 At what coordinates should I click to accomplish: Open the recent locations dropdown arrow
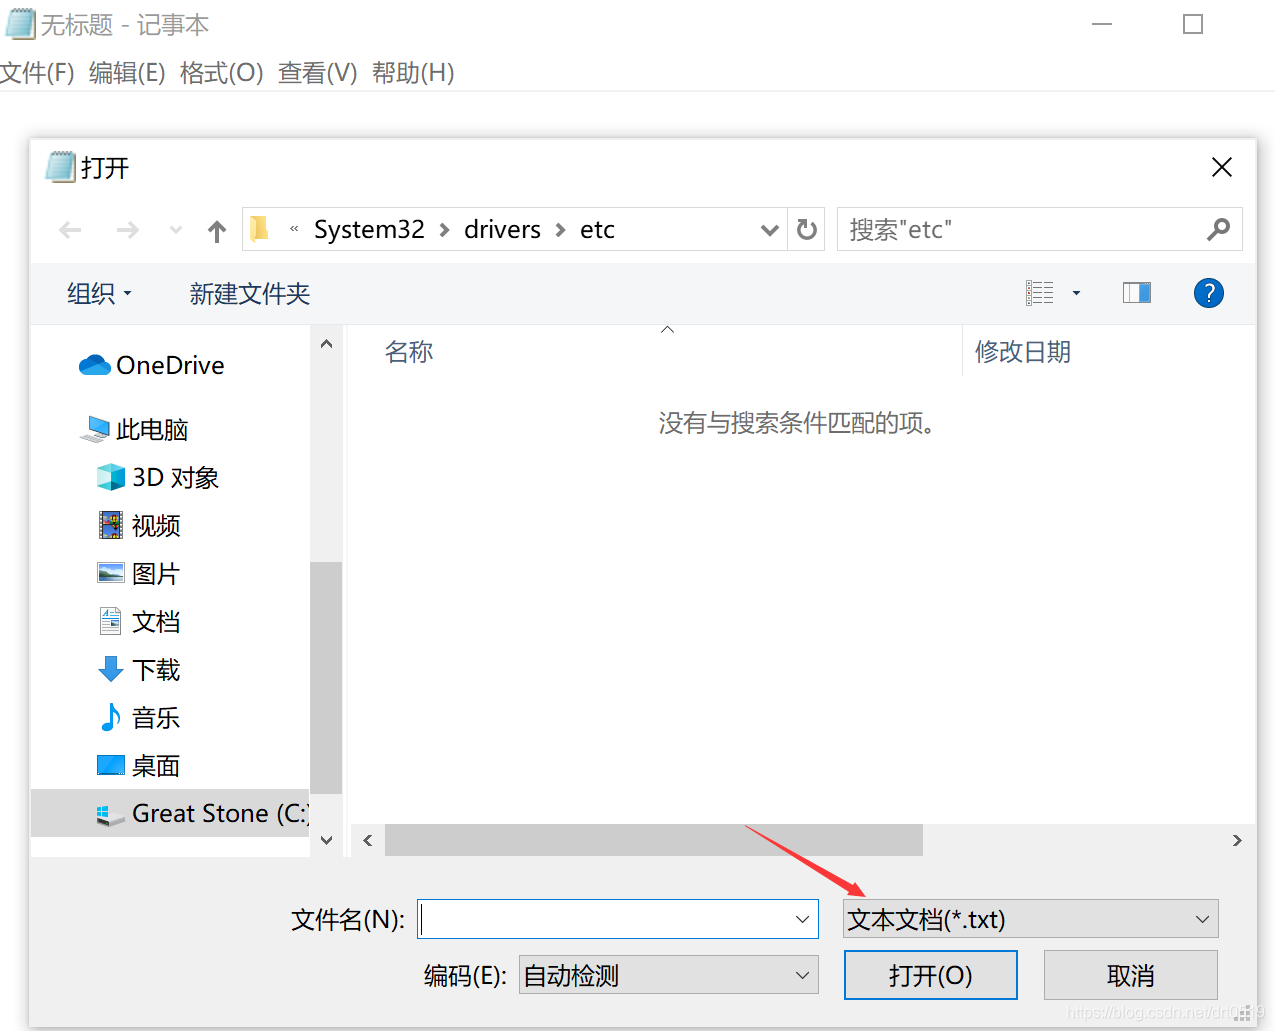point(176,231)
